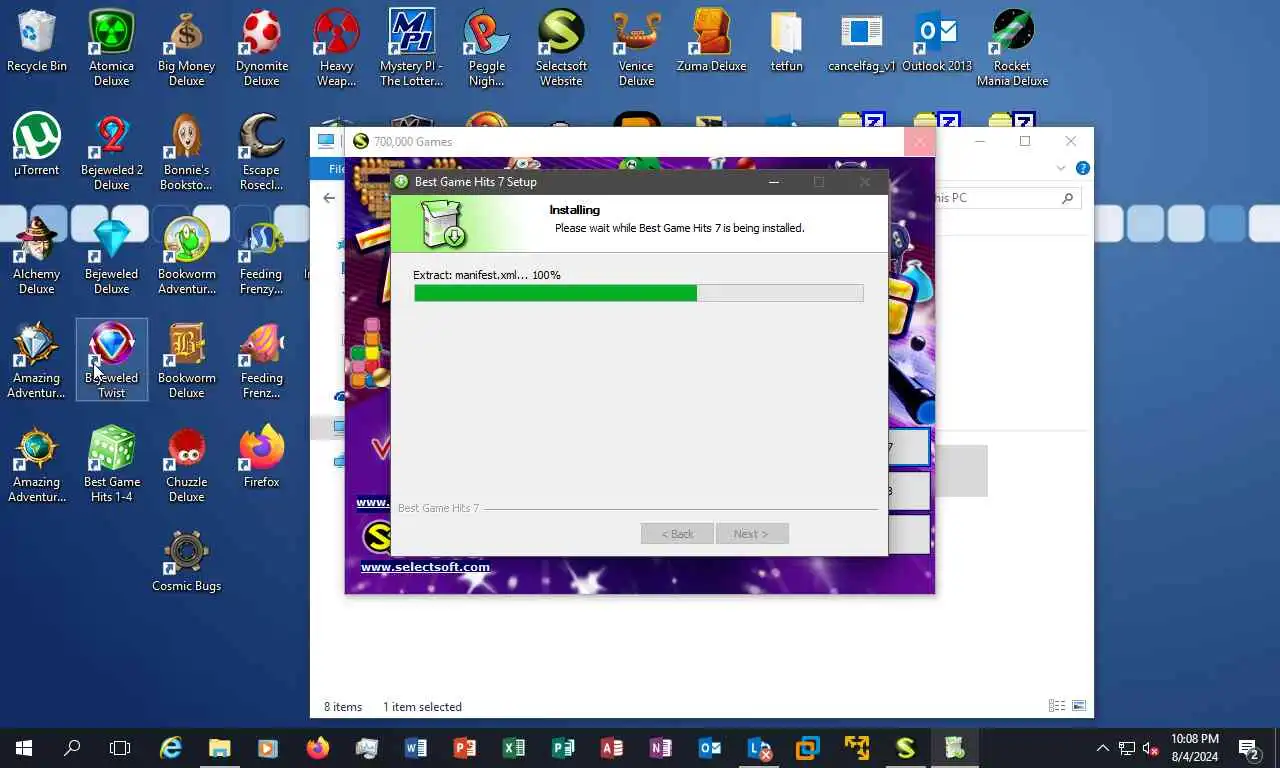Click the File Explorer search box
The width and height of the screenshot is (1280, 768).
click(1008, 198)
